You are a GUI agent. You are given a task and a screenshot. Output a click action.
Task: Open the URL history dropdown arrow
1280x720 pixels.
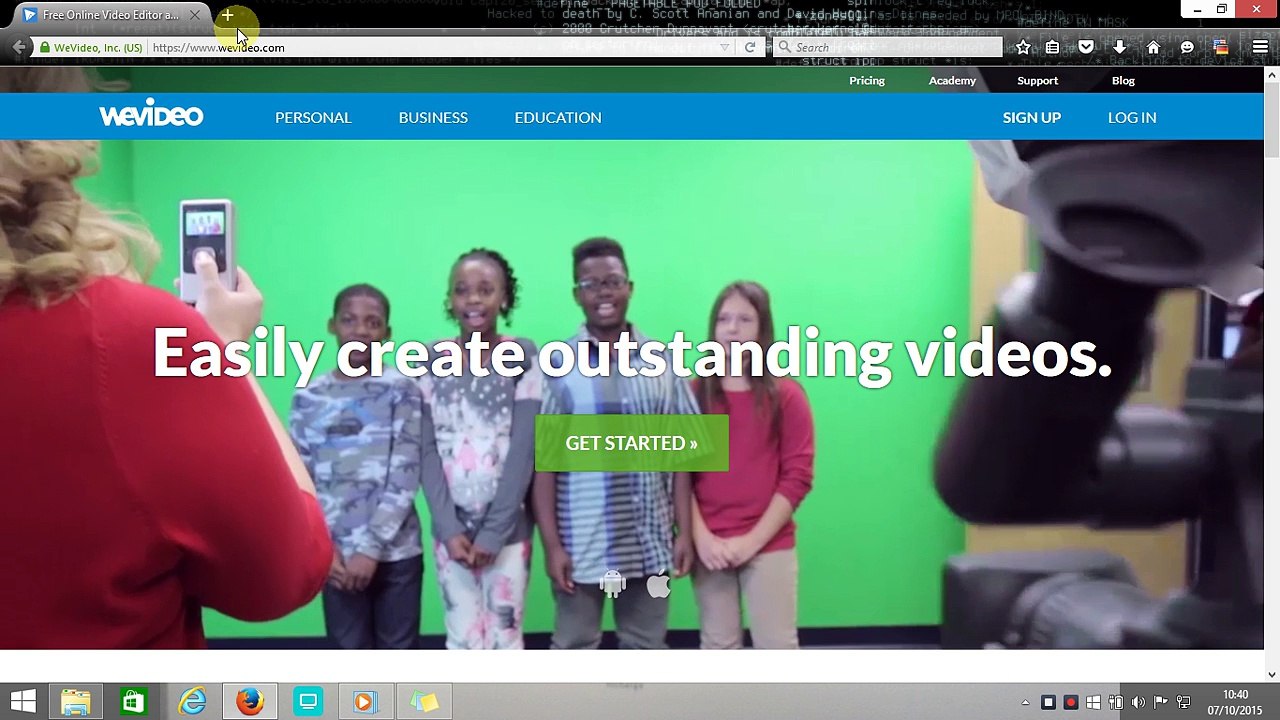click(x=725, y=47)
